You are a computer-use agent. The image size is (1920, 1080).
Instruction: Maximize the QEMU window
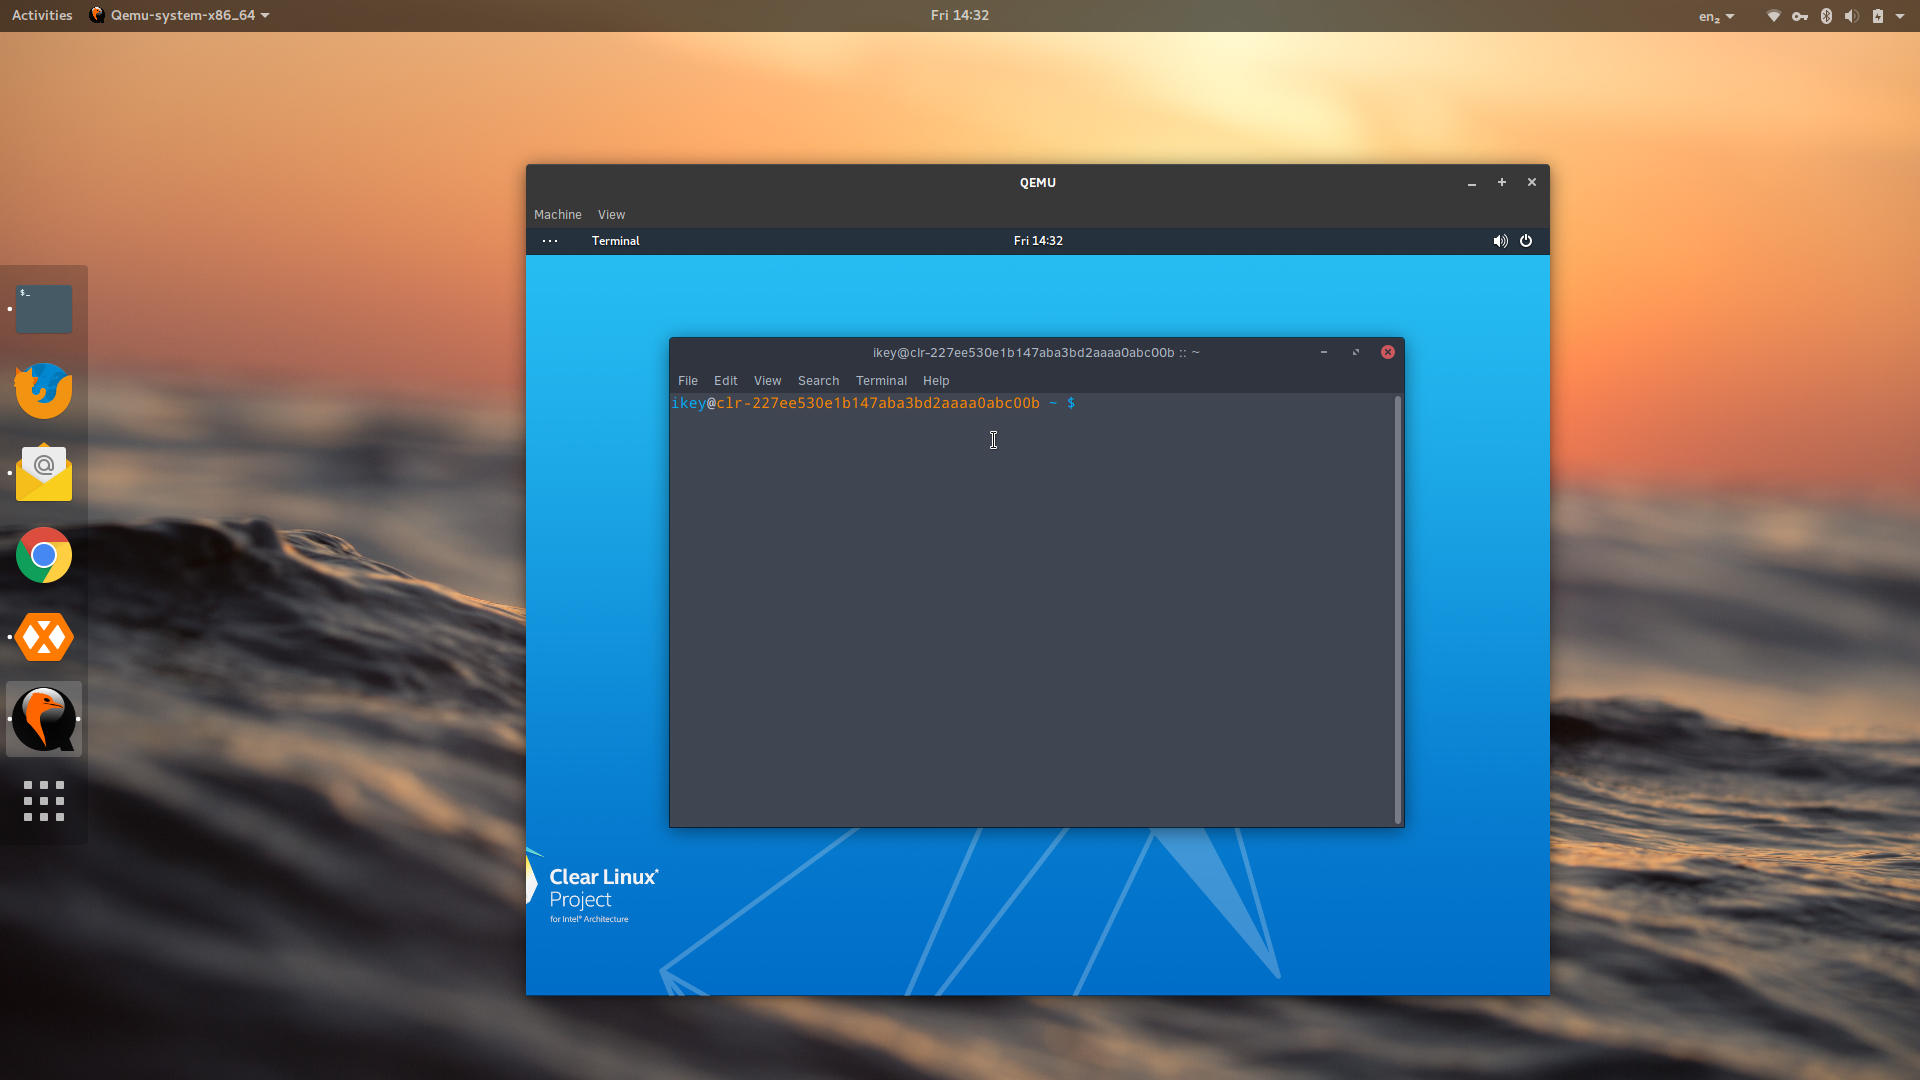(x=1501, y=182)
